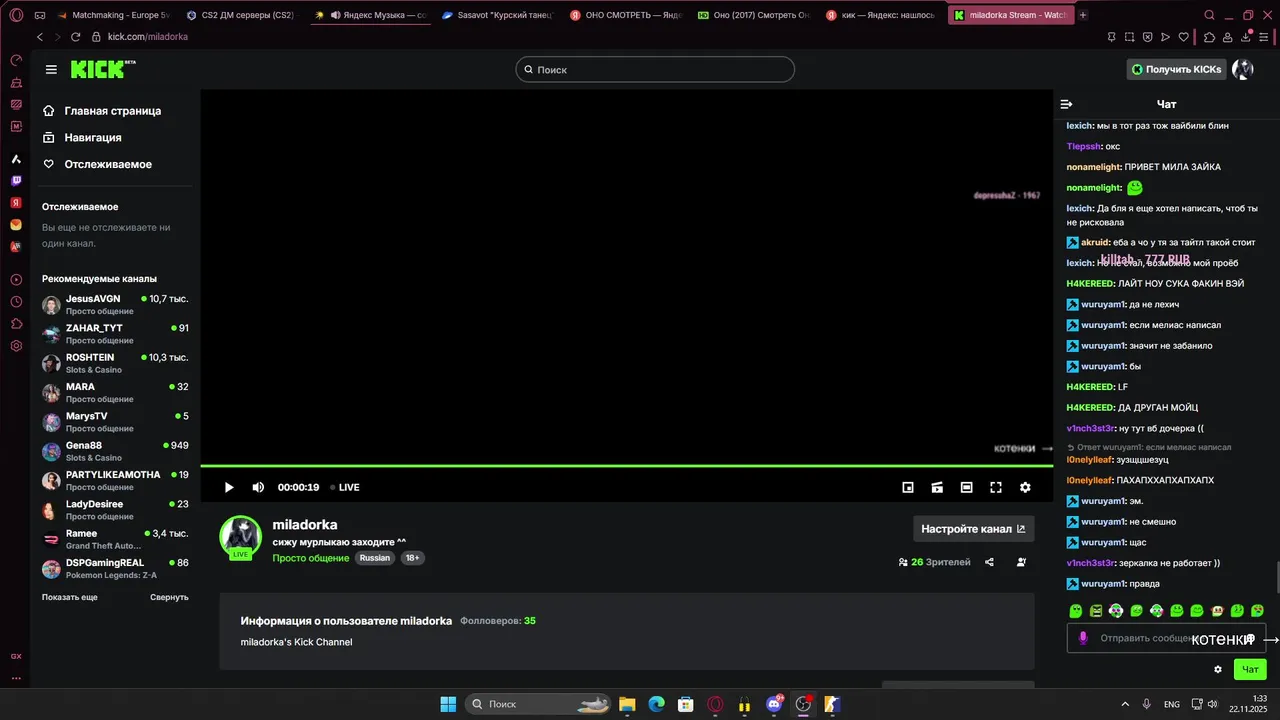
Task: Click the 18+ tag
Action: tap(413, 558)
